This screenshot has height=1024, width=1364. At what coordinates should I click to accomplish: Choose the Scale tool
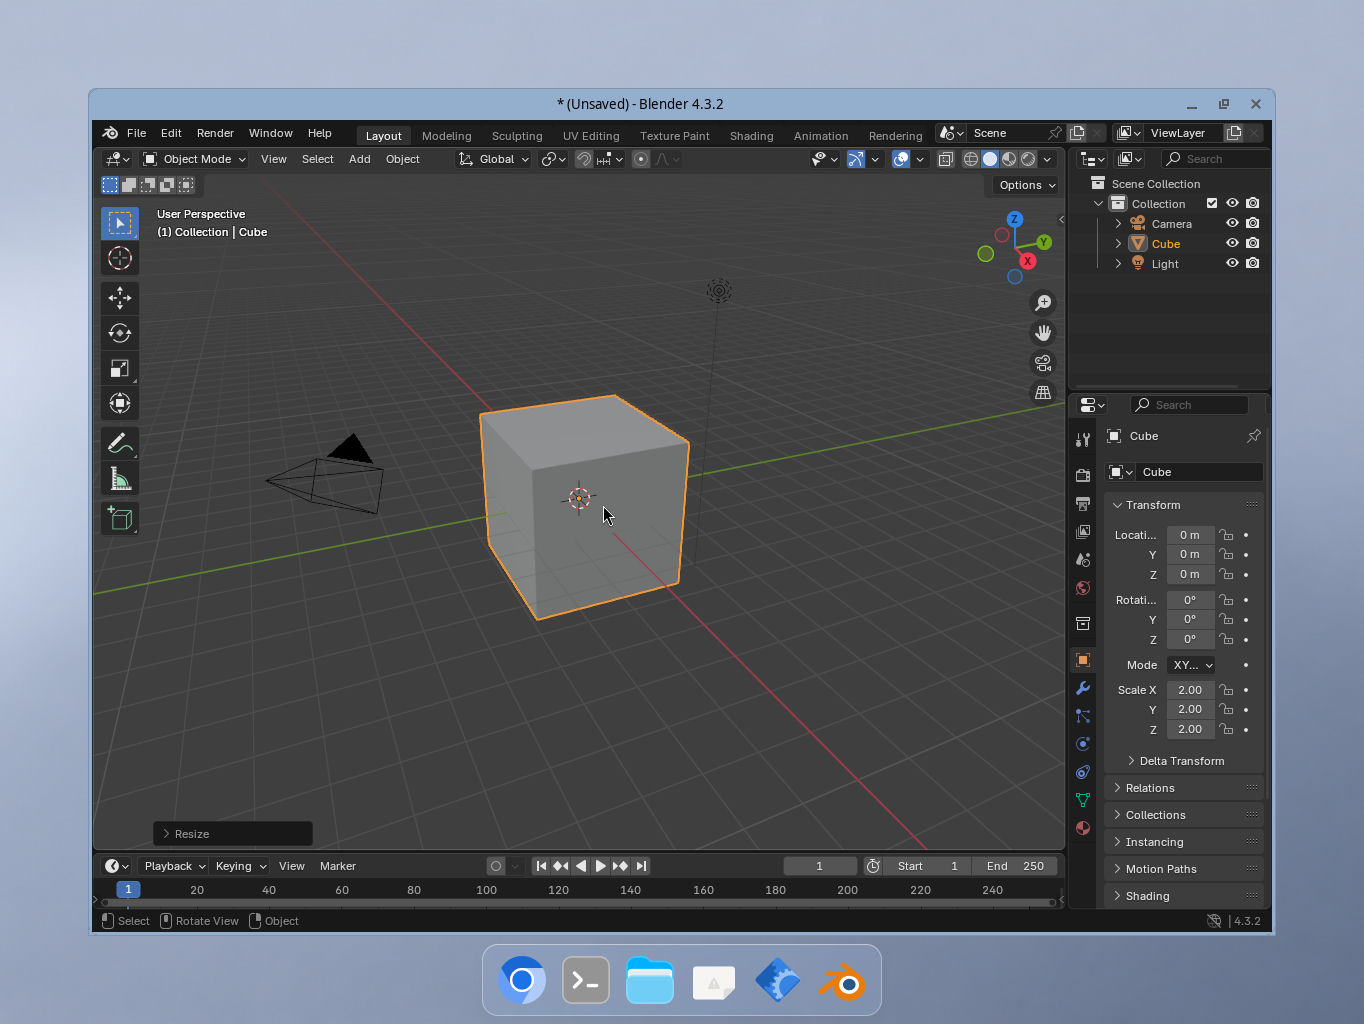(x=120, y=368)
